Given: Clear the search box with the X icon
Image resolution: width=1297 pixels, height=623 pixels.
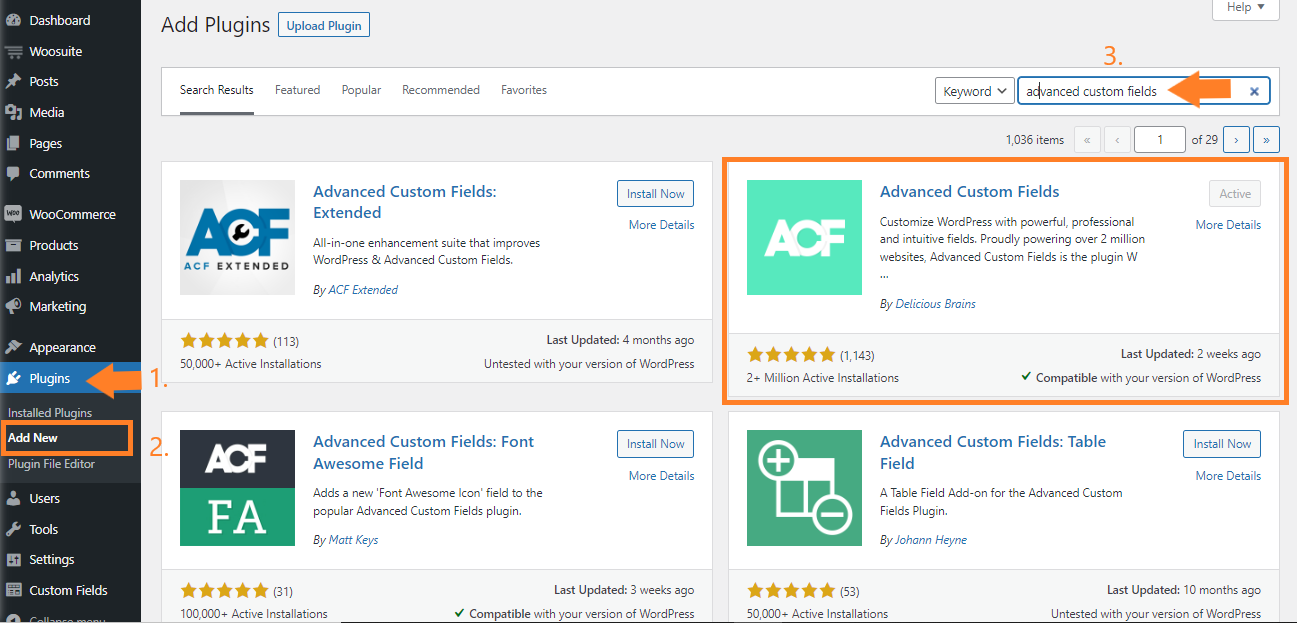Looking at the screenshot, I should (1254, 91).
